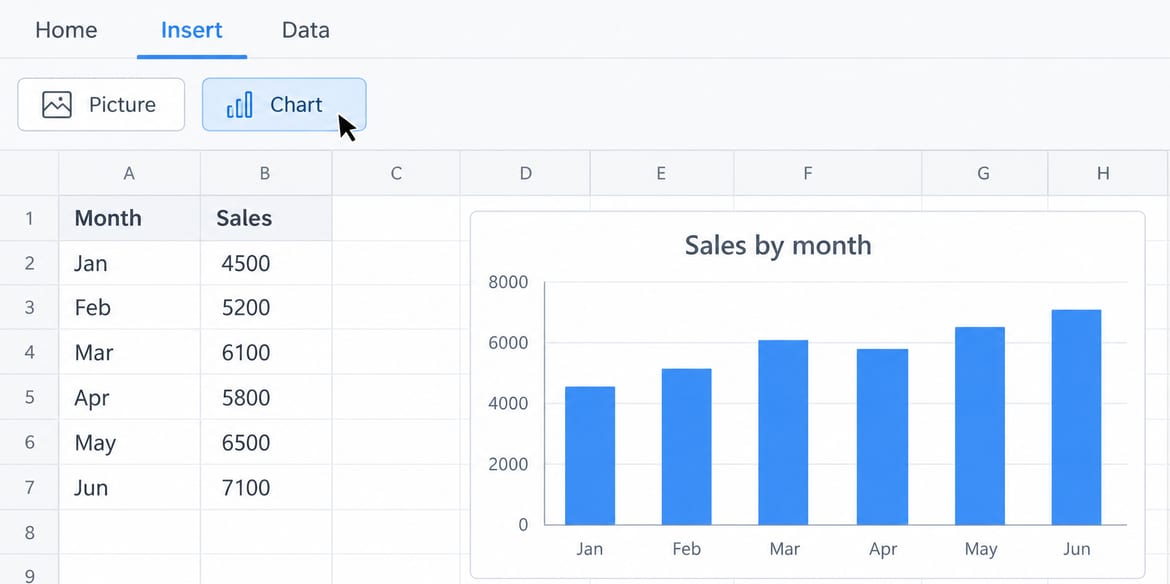The image size is (1170, 584).
Task: Select the cell containing Jun
Action: 129,487
